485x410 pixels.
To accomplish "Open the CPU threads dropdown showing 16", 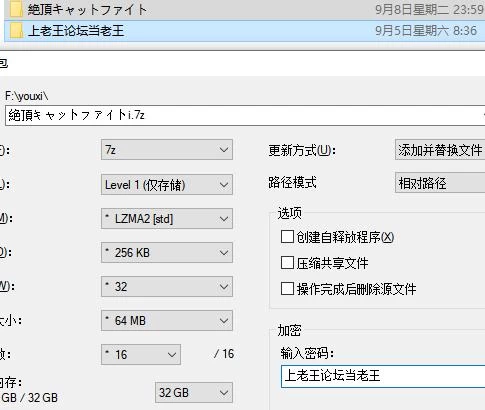I will pyautogui.click(x=141, y=354).
